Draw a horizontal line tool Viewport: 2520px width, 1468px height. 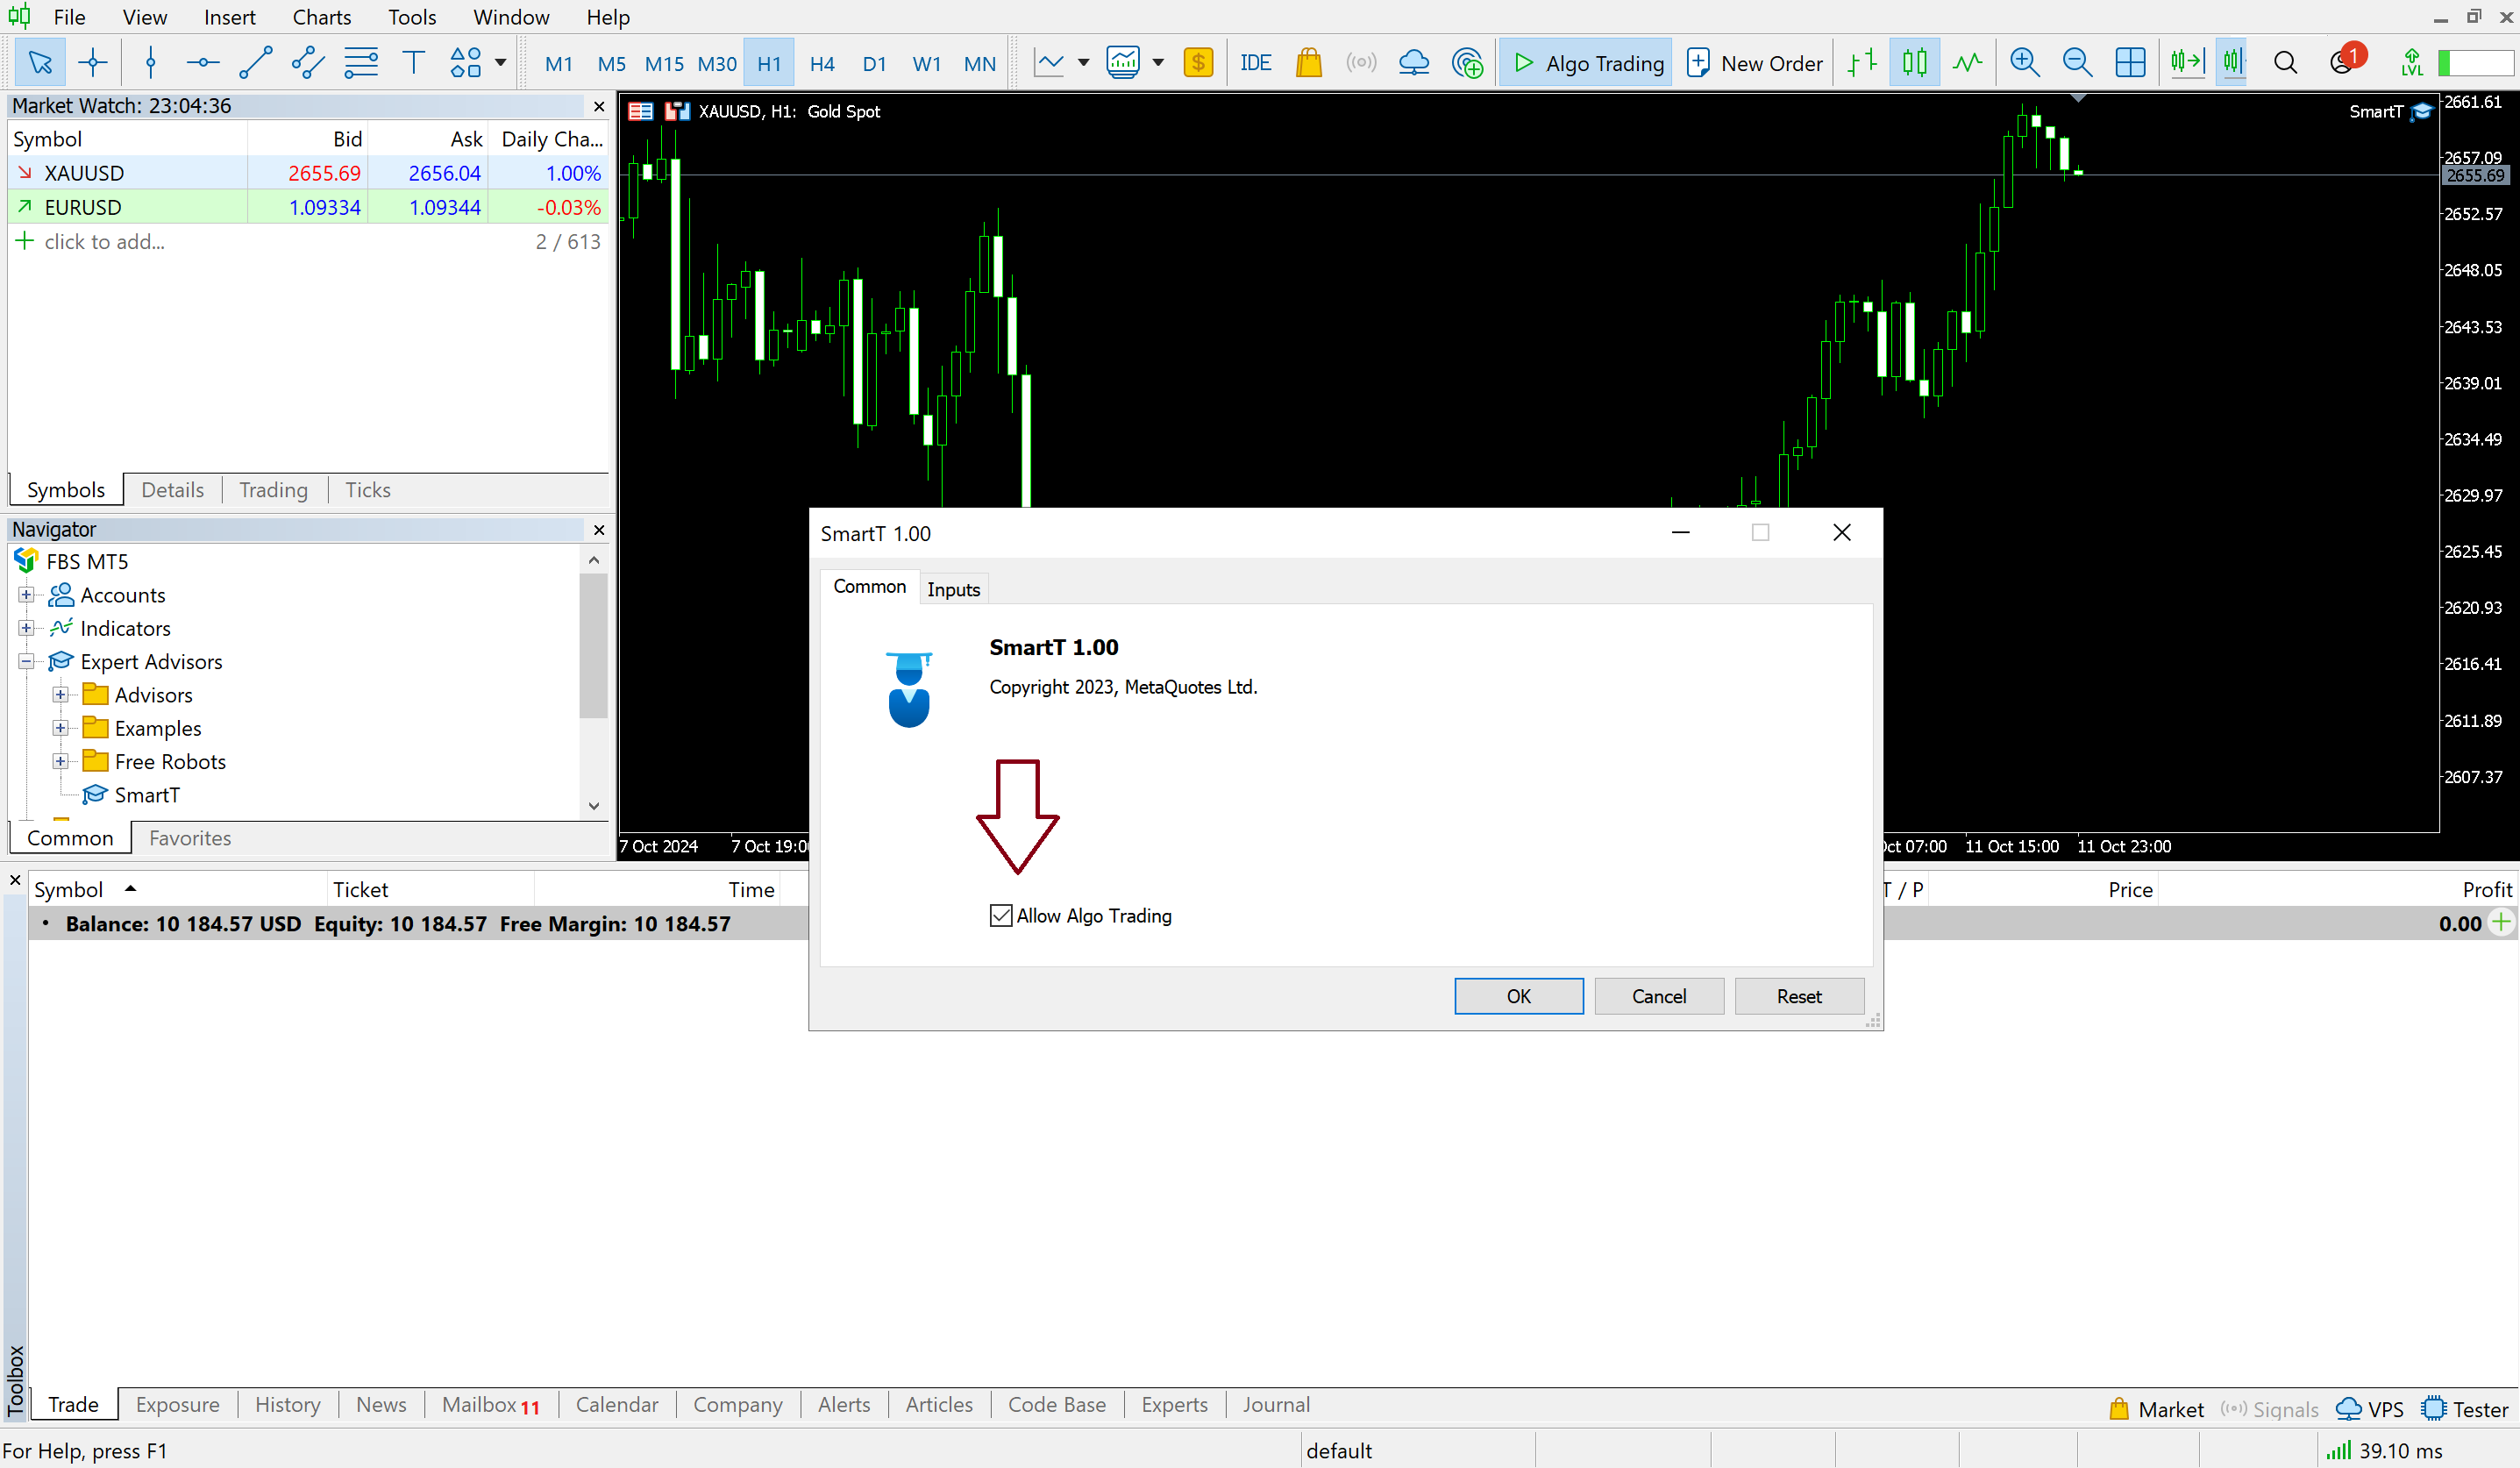tap(203, 63)
